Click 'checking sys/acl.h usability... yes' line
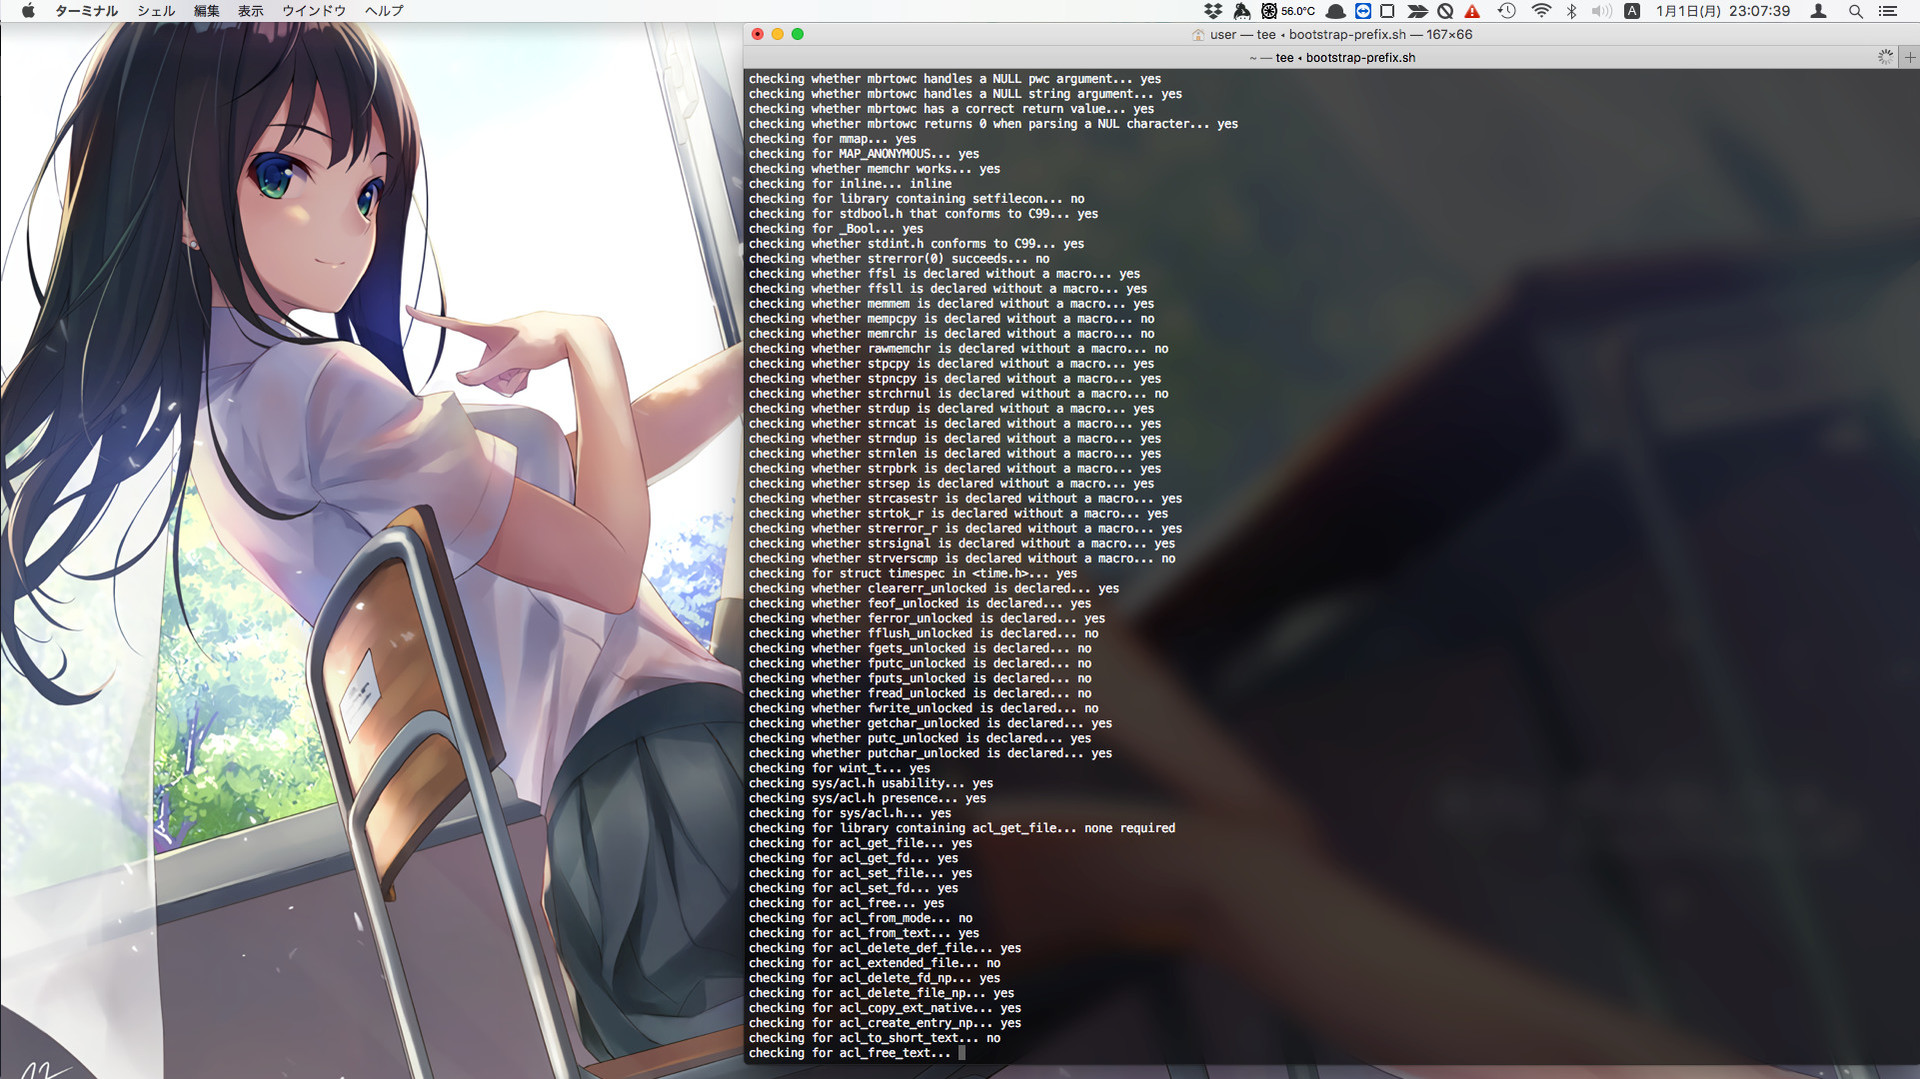 click(x=871, y=784)
